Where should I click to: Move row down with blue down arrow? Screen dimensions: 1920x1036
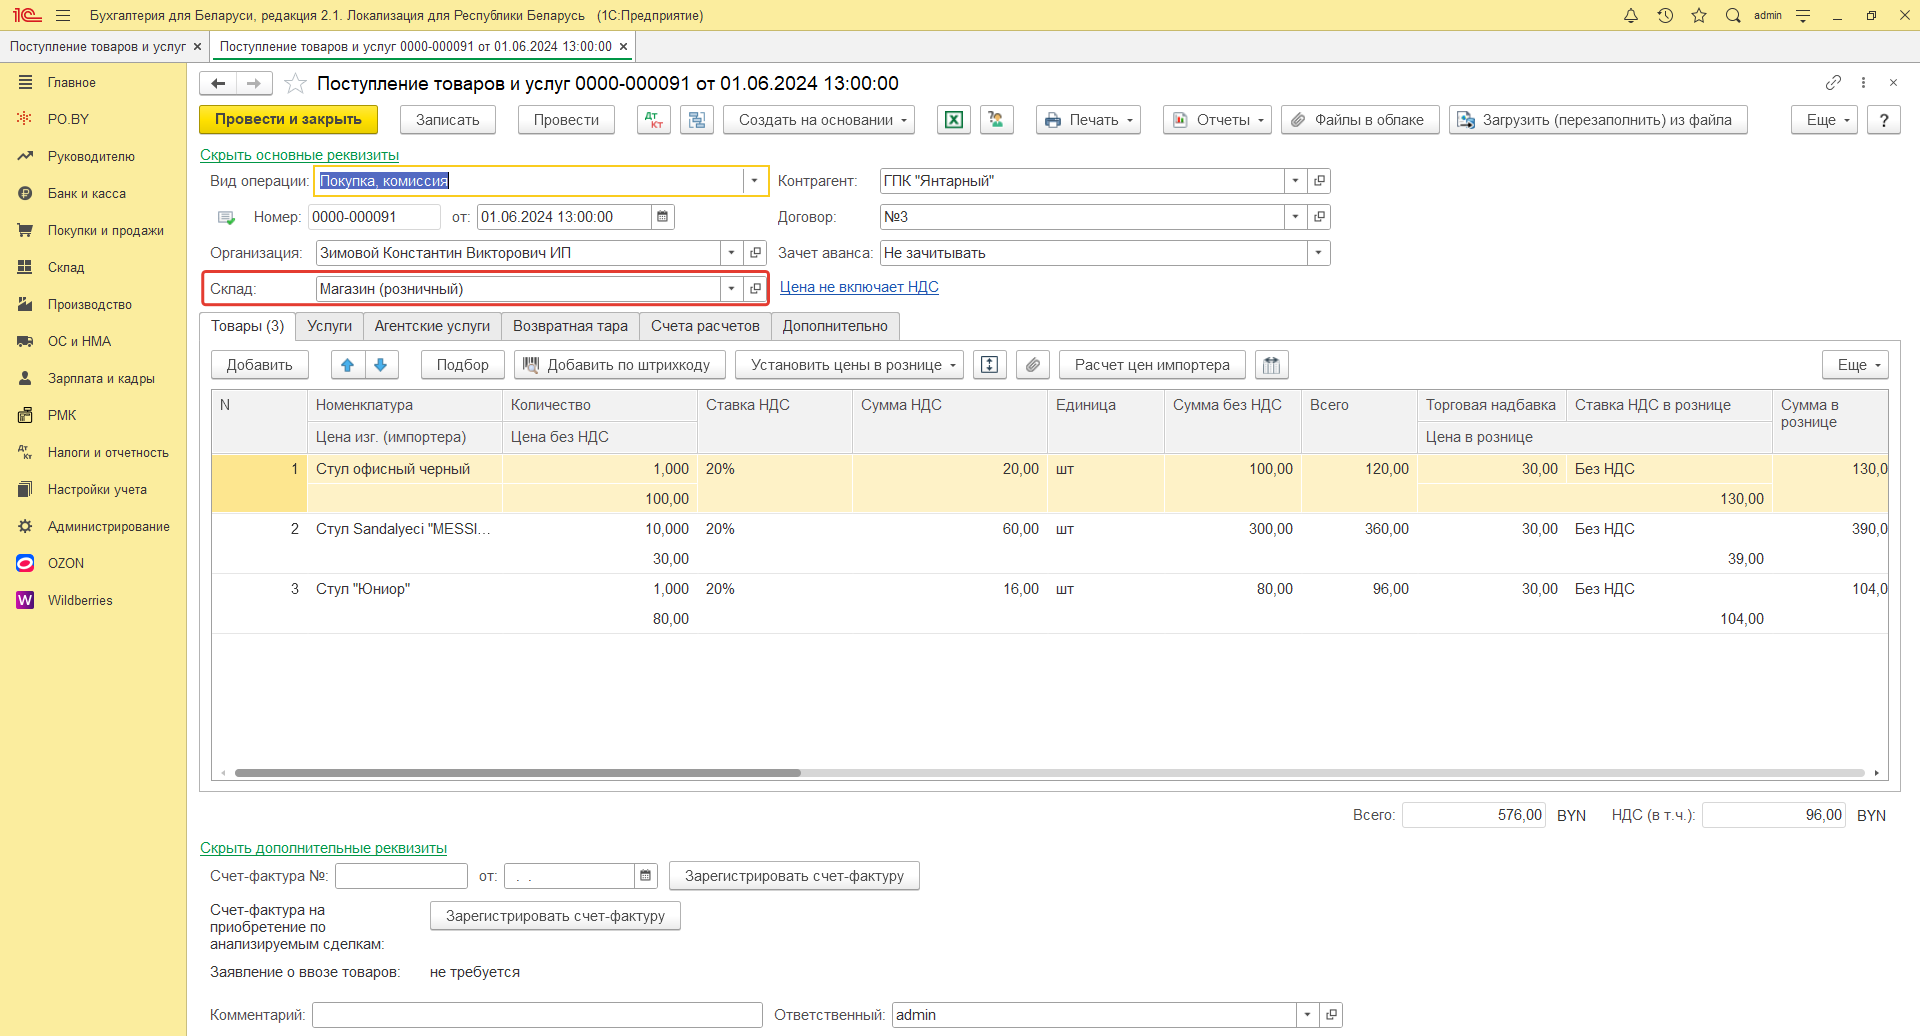381,365
